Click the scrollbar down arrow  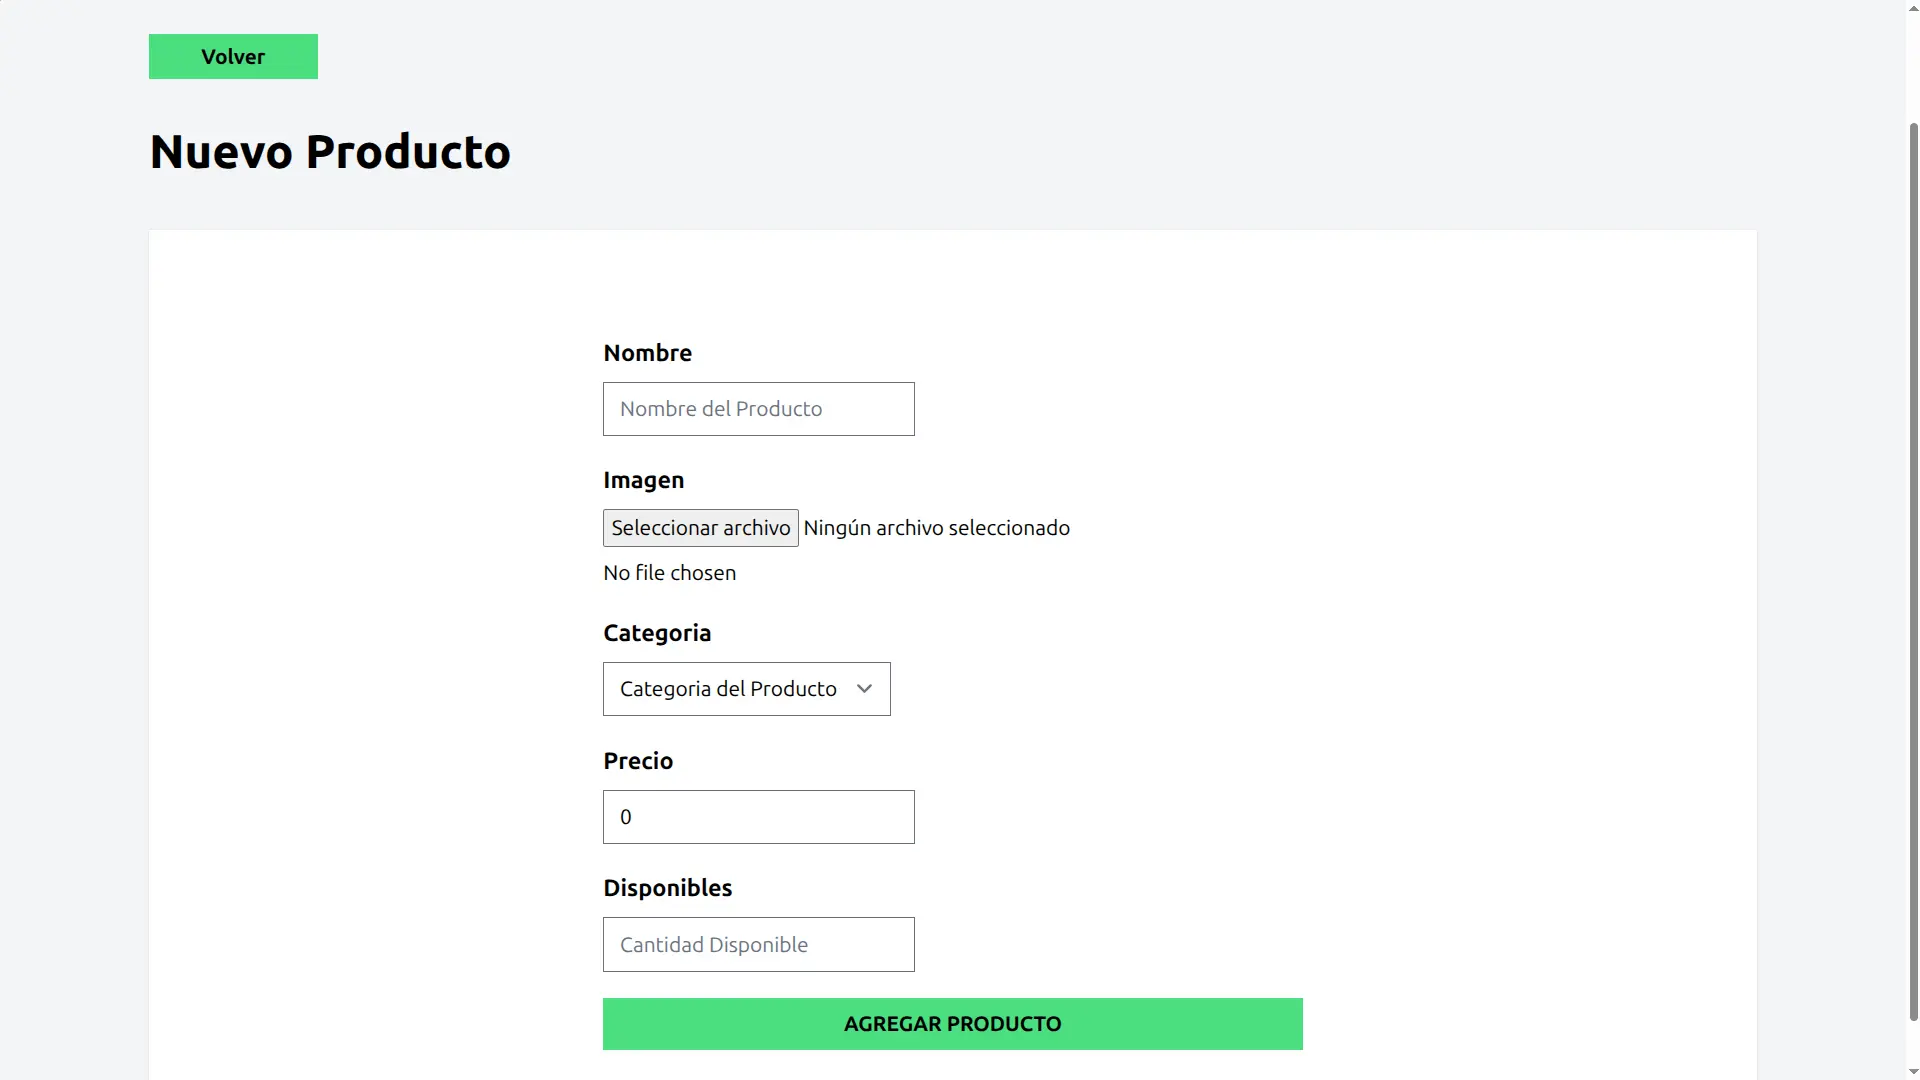(1913, 1072)
